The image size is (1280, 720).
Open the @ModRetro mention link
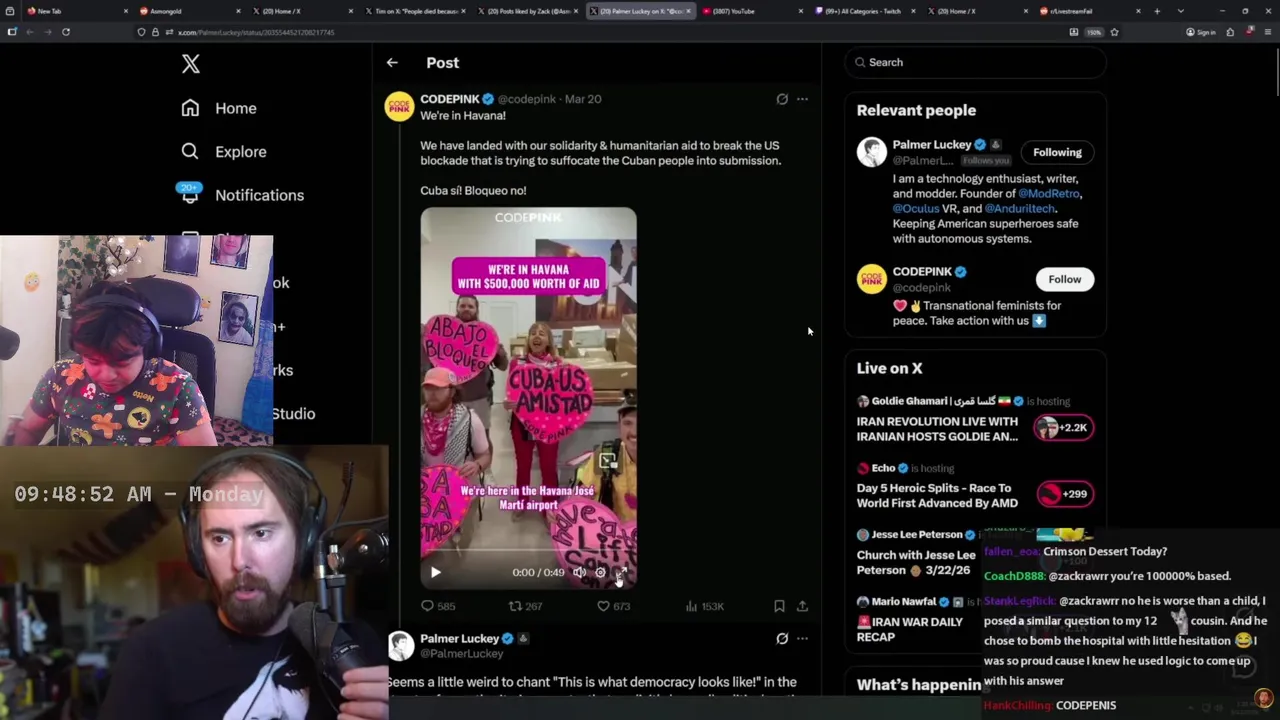pos(1049,193)
